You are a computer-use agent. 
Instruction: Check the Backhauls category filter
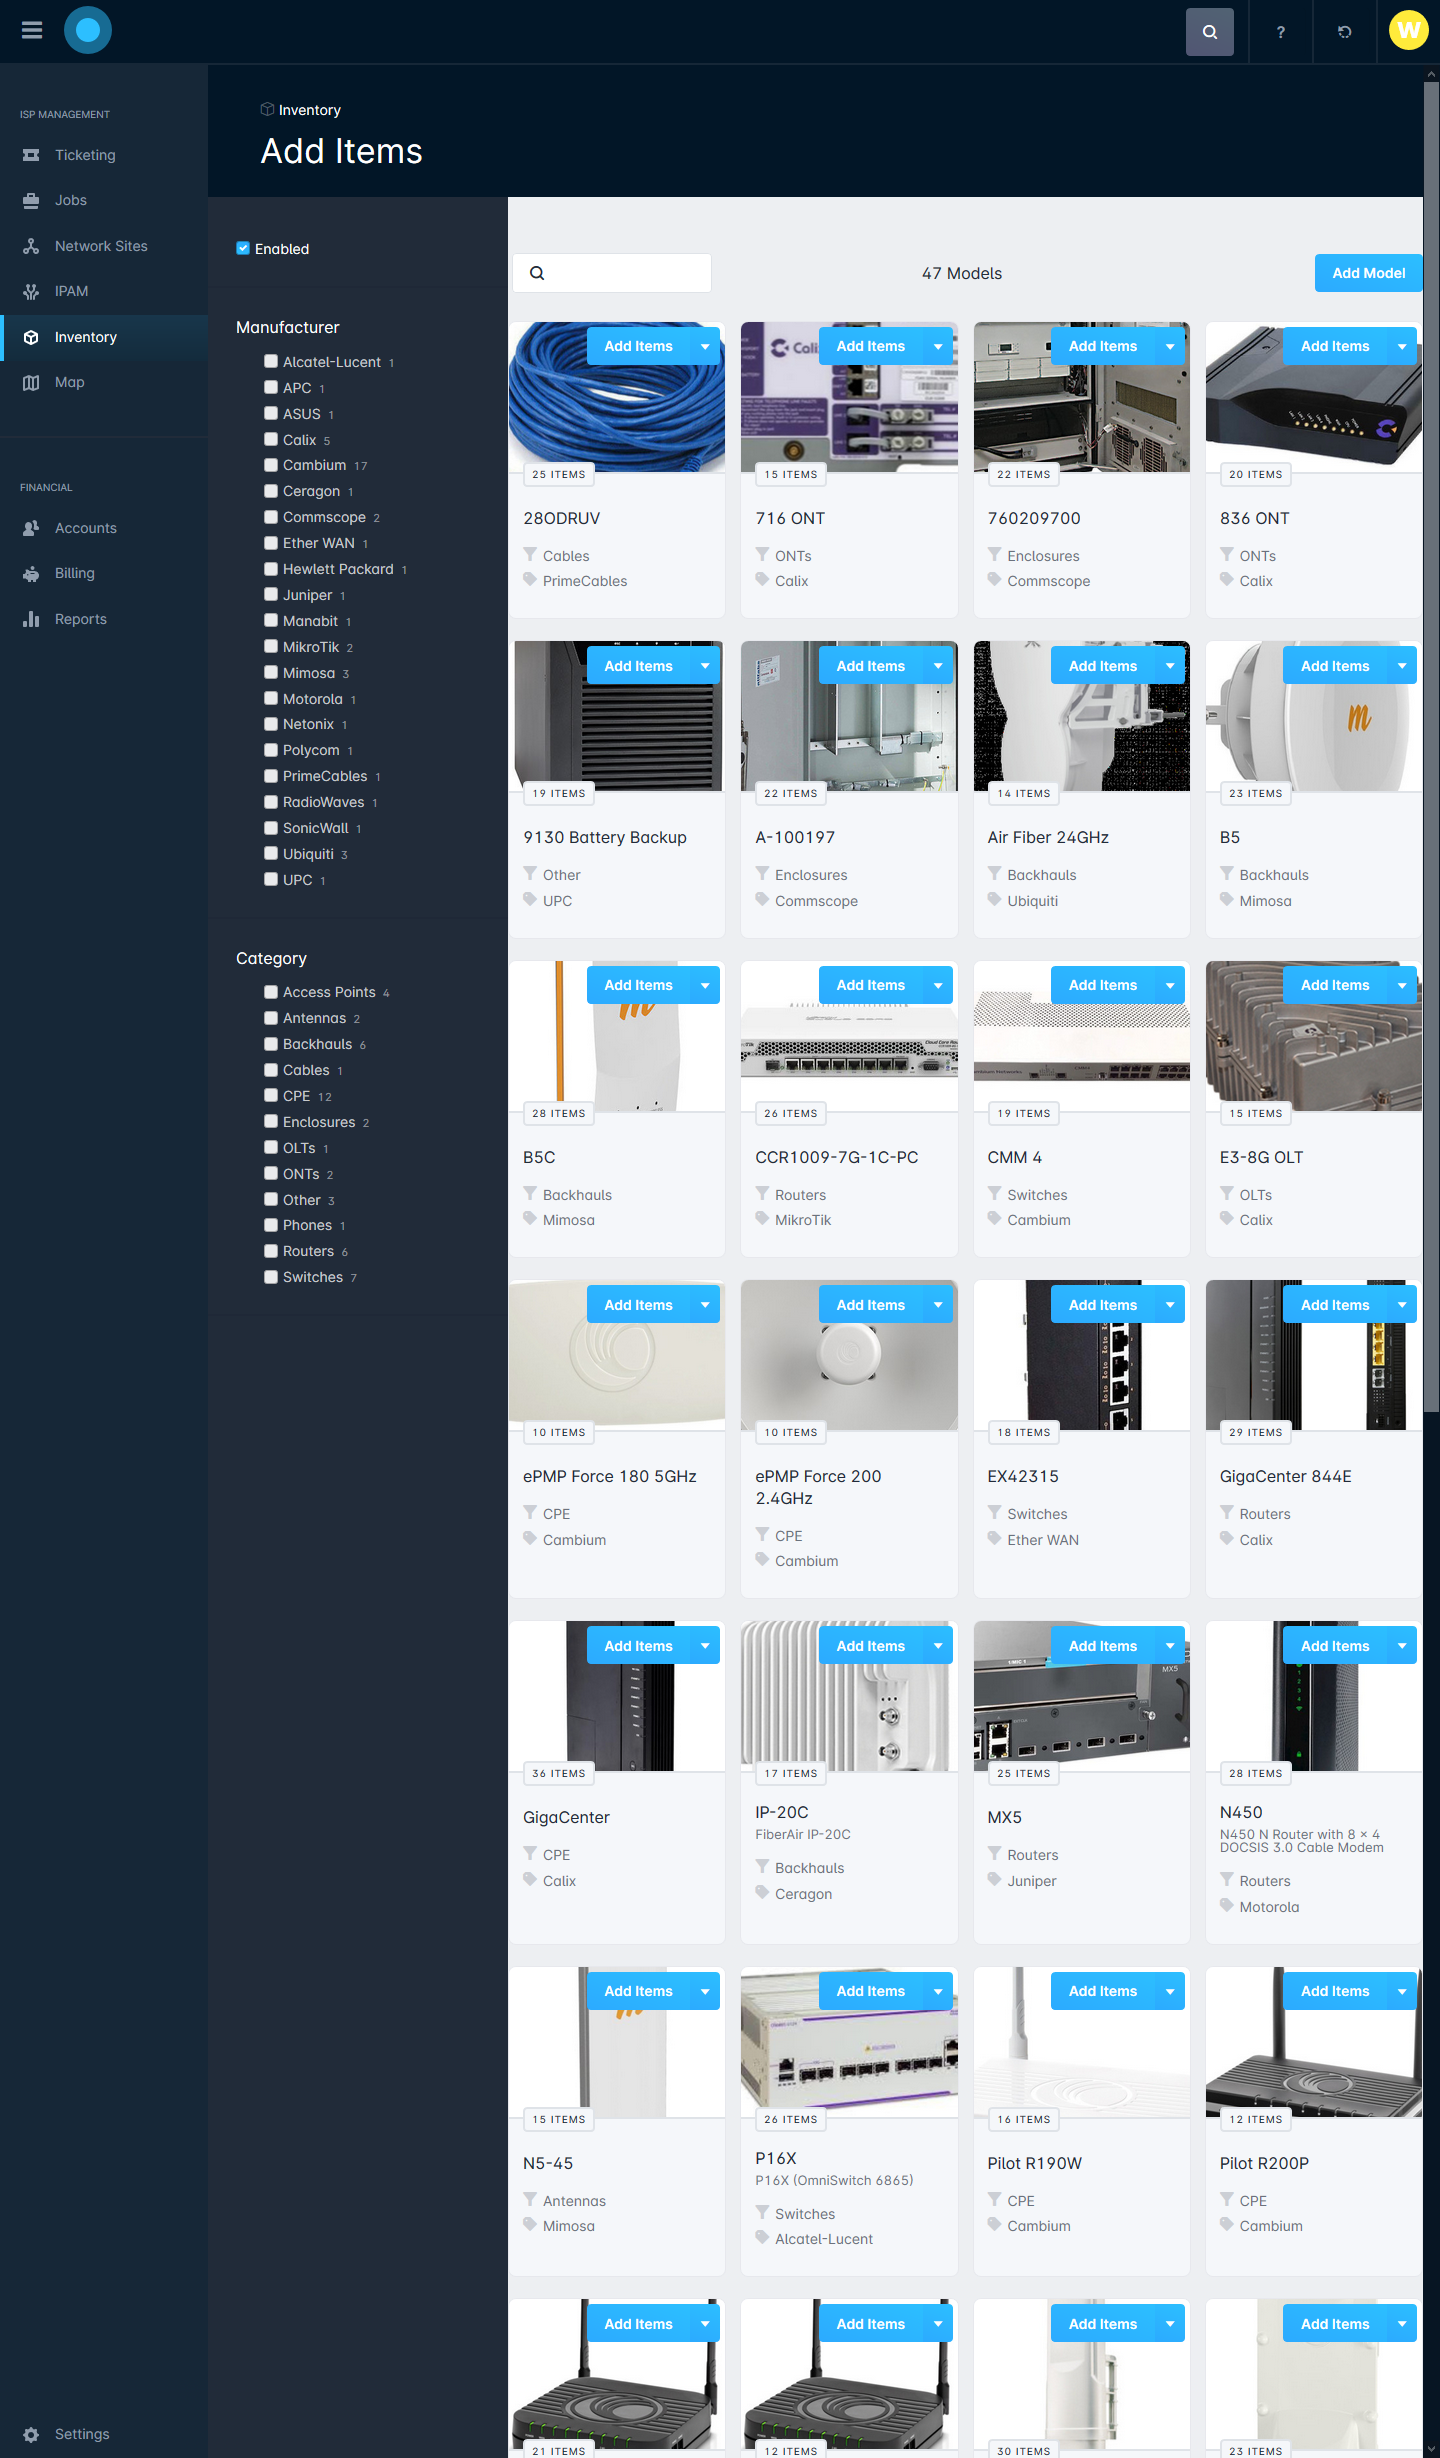pos(270,1044)
